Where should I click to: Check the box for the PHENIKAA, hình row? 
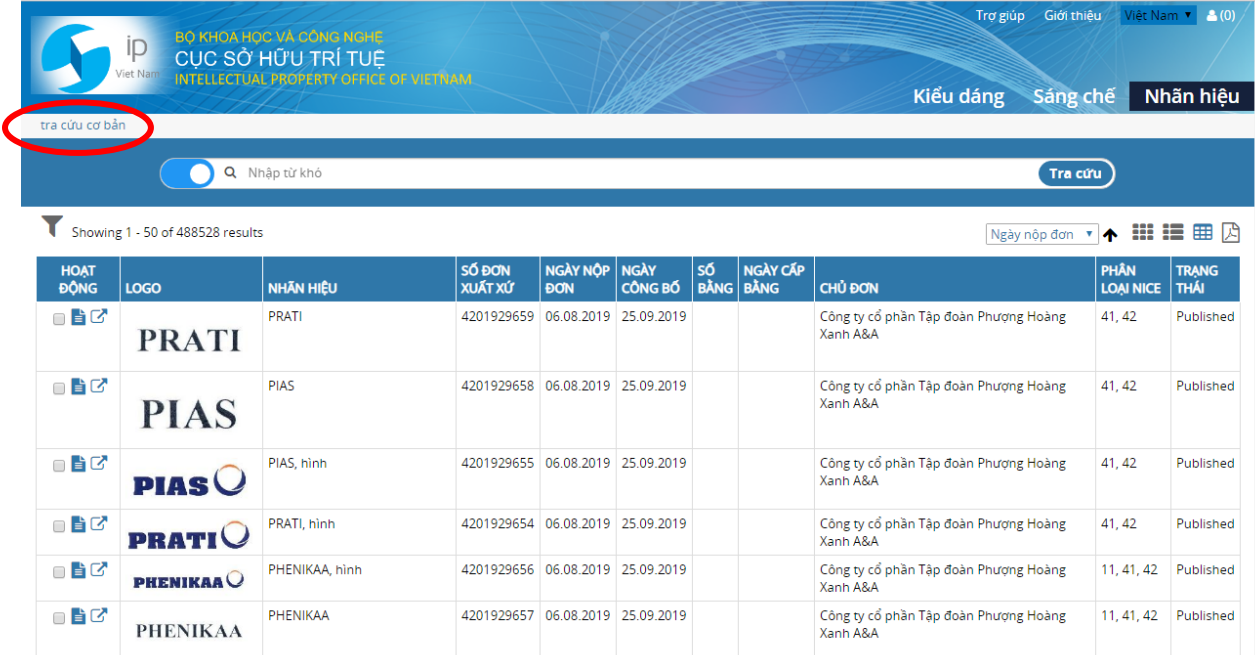coord(59,572)
